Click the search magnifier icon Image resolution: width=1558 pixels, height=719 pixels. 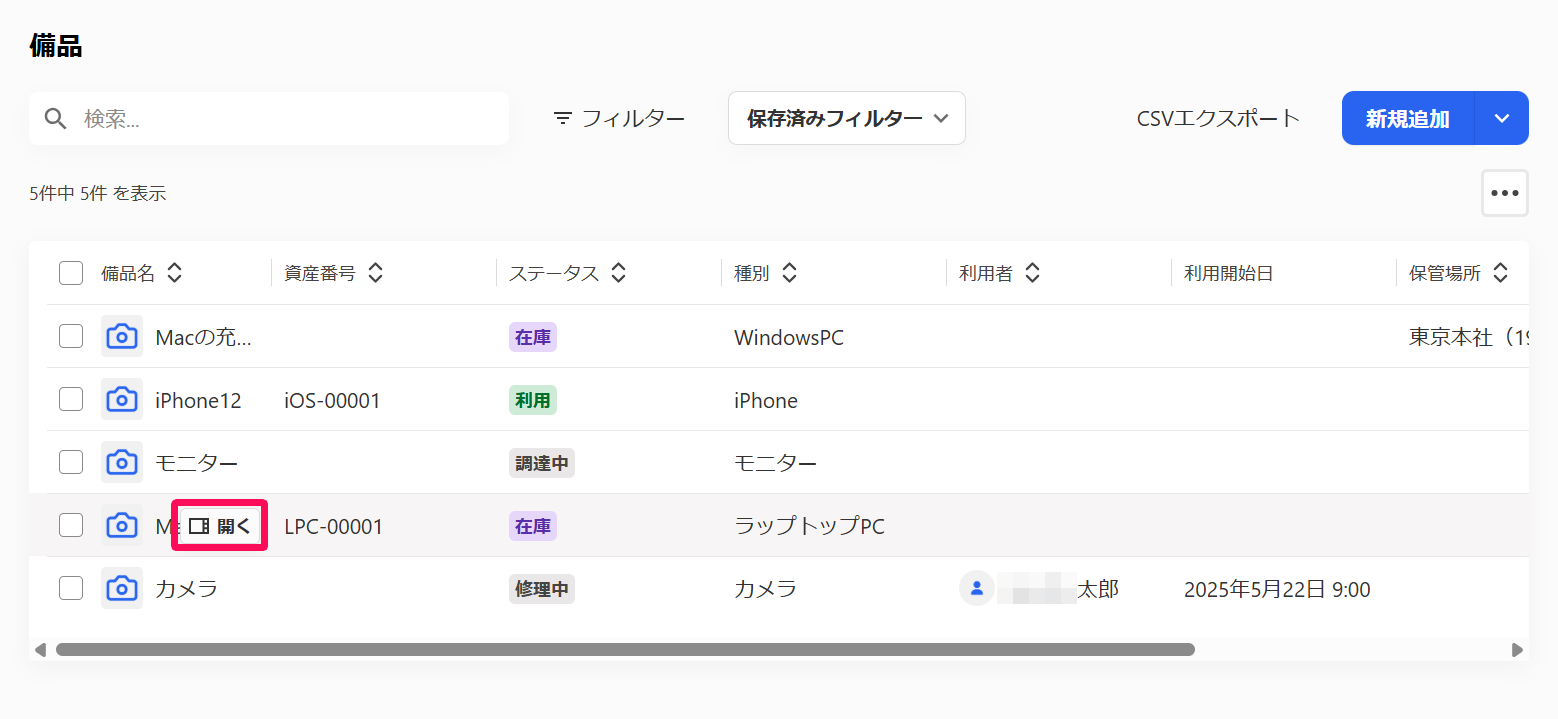point(56,119)
